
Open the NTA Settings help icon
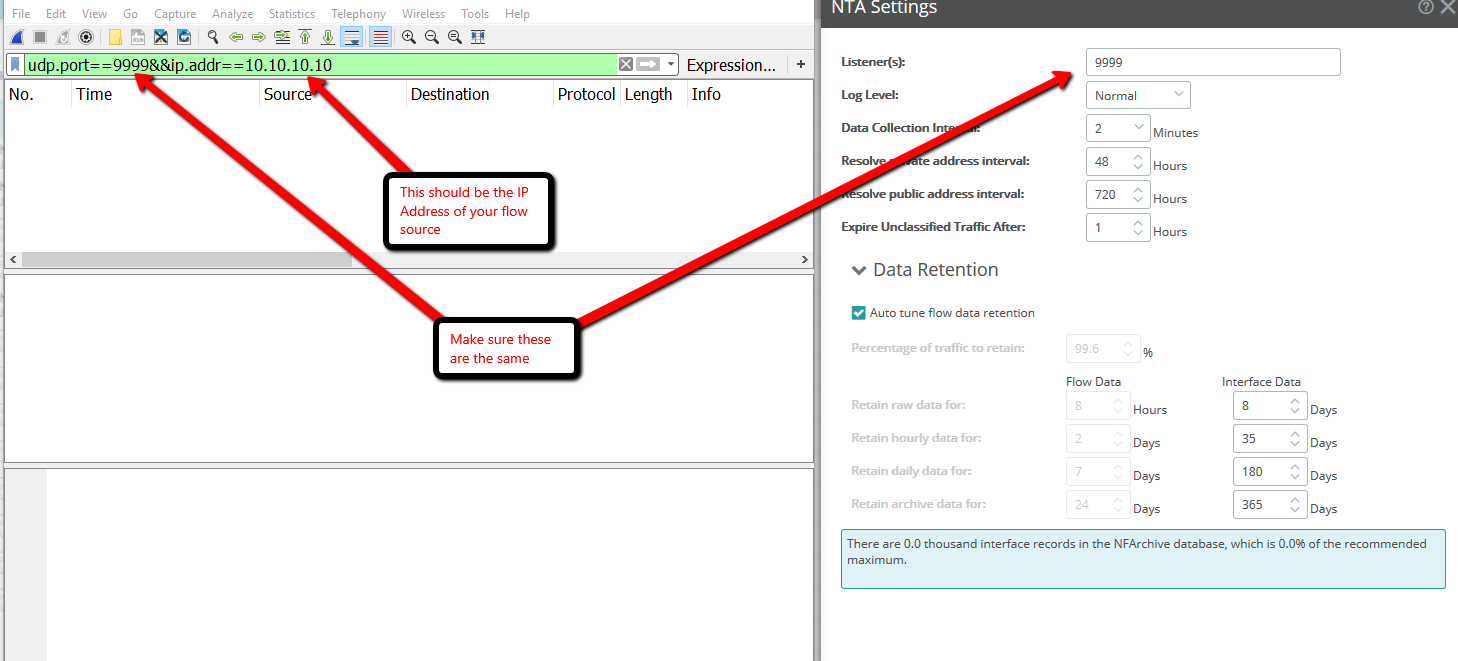(x=1426, y=7)
